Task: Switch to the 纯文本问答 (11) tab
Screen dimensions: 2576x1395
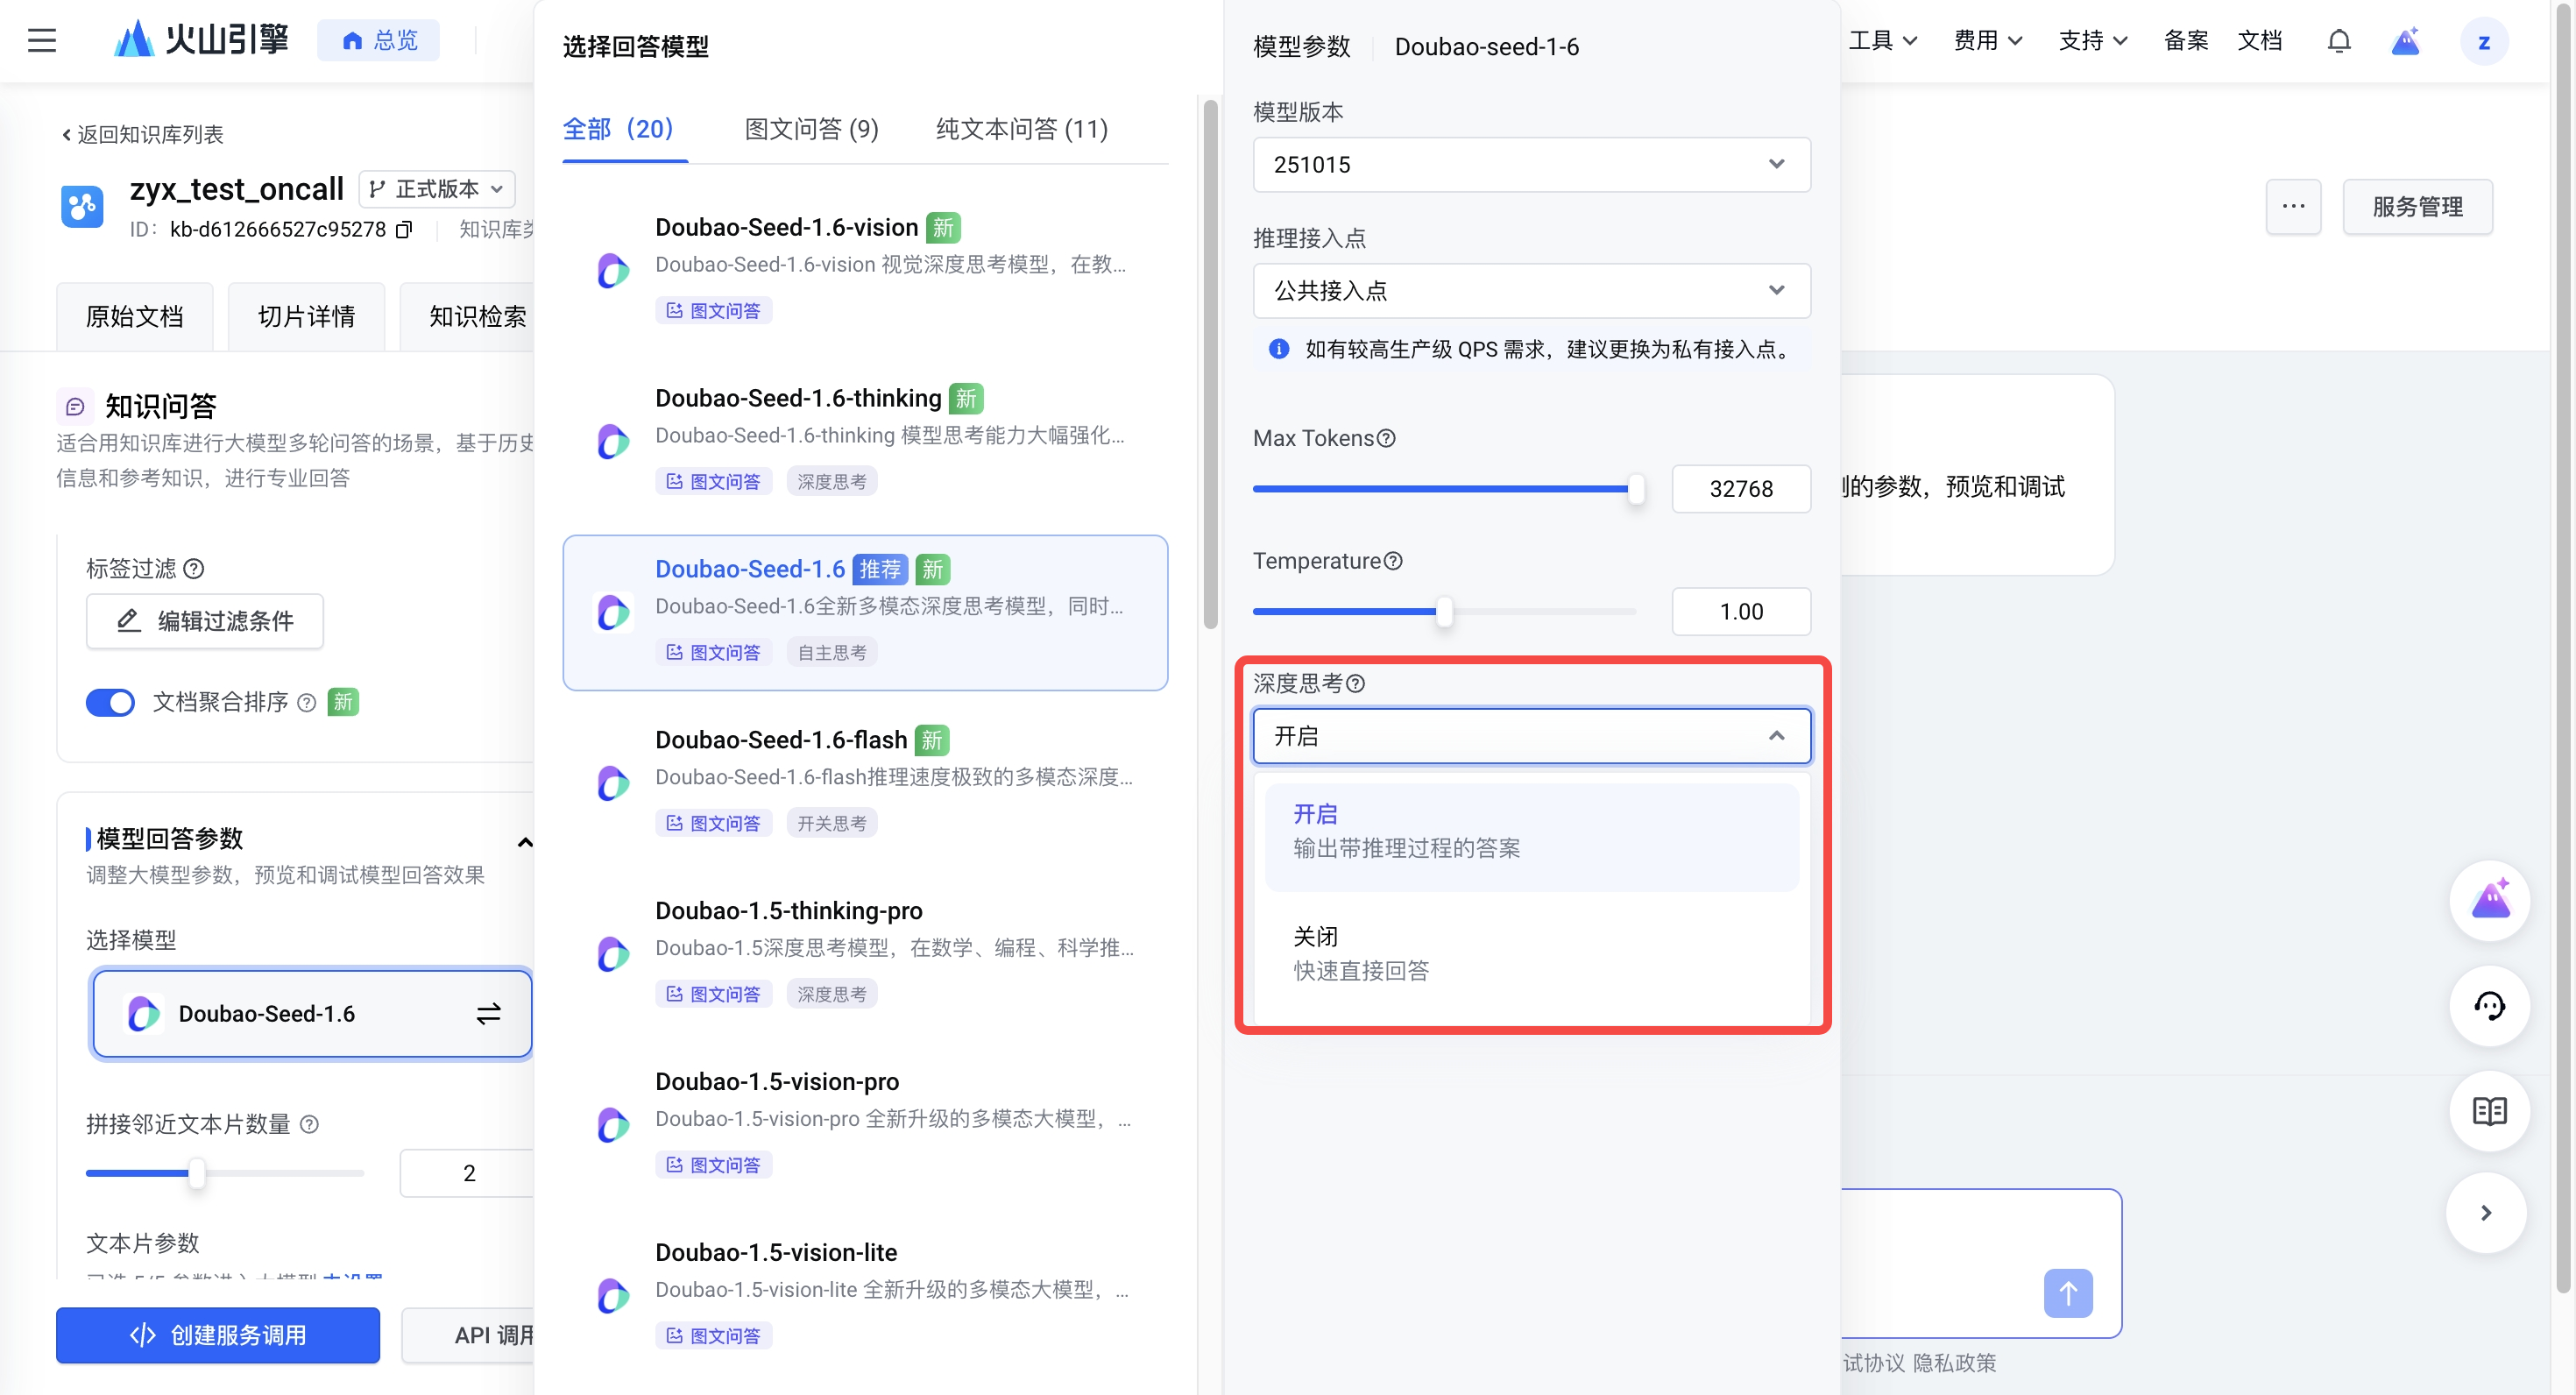Action: click(1021, 129)
